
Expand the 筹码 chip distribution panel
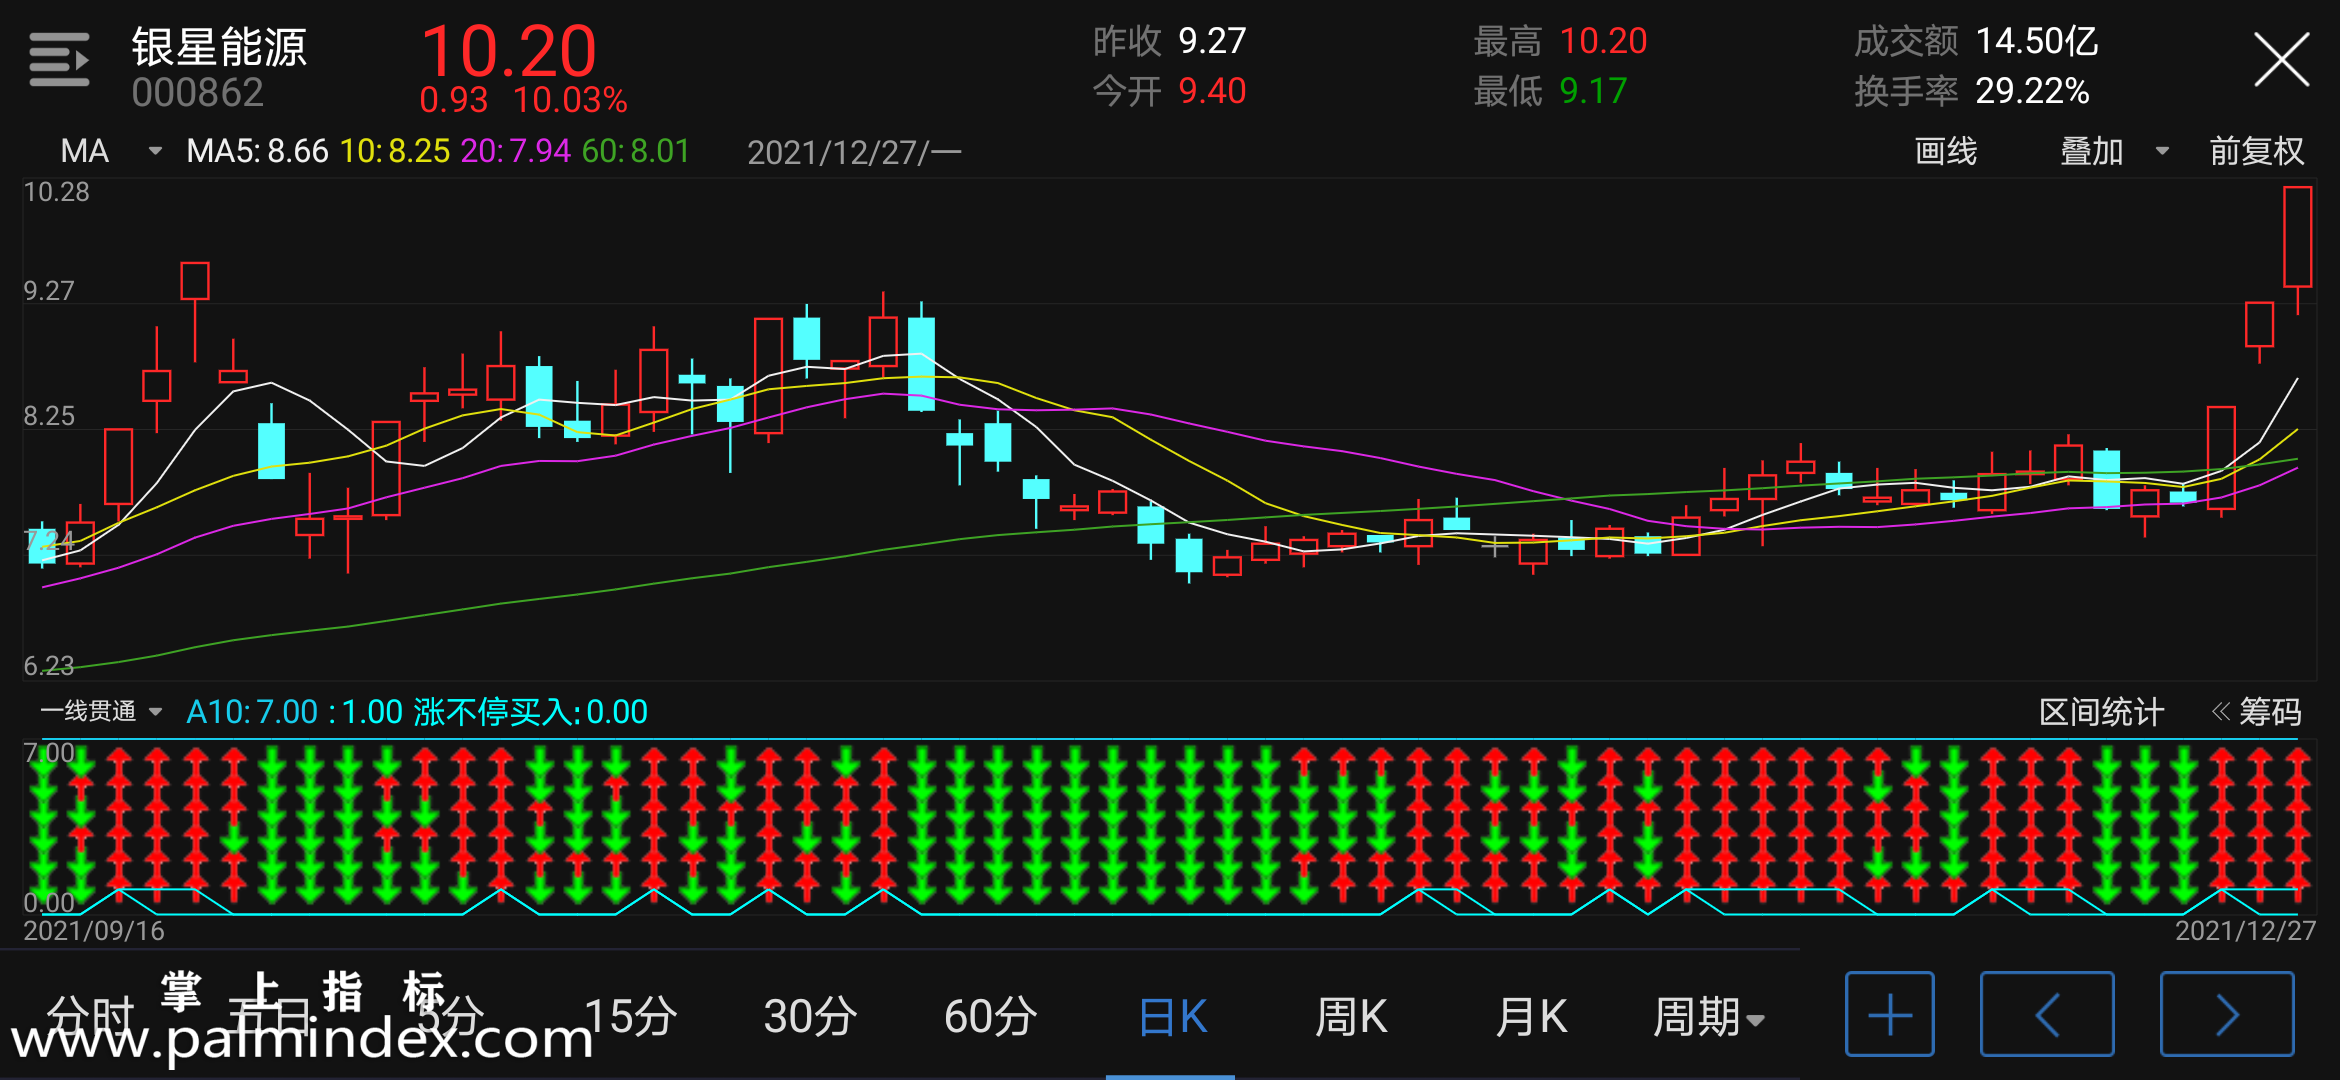[2256, 712]
